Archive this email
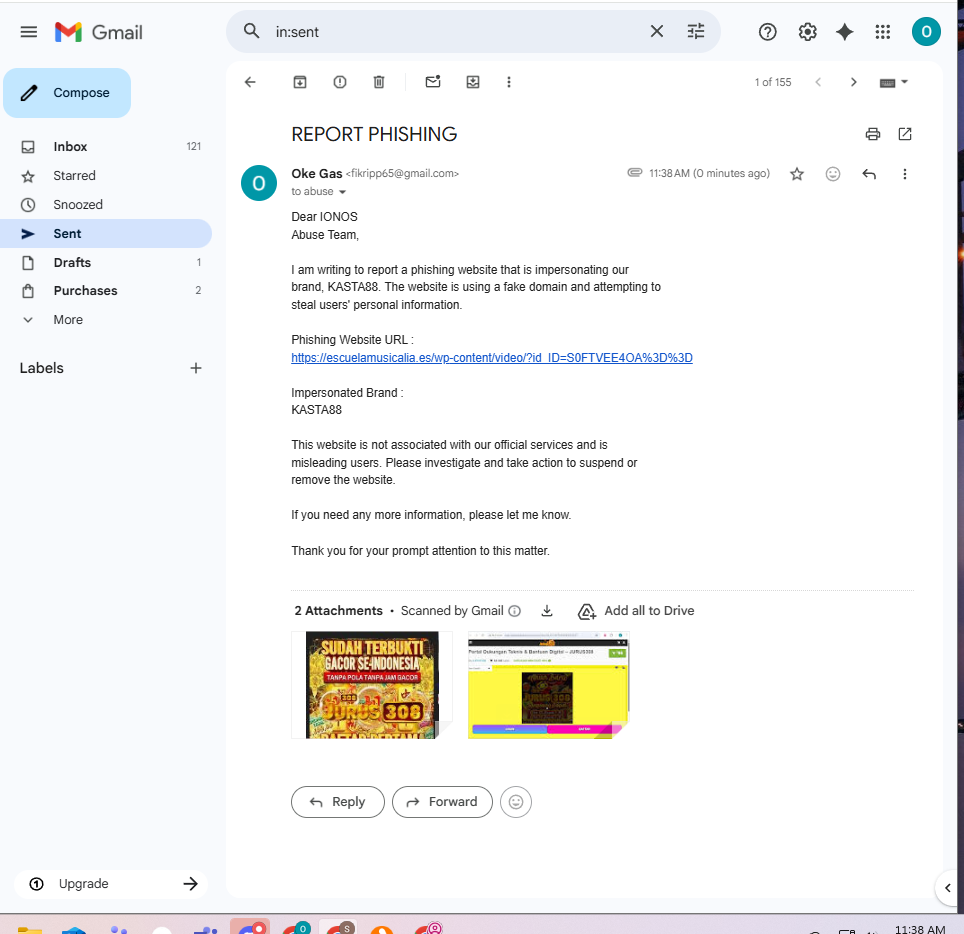The image size is (964, 934). coord(300,82)
